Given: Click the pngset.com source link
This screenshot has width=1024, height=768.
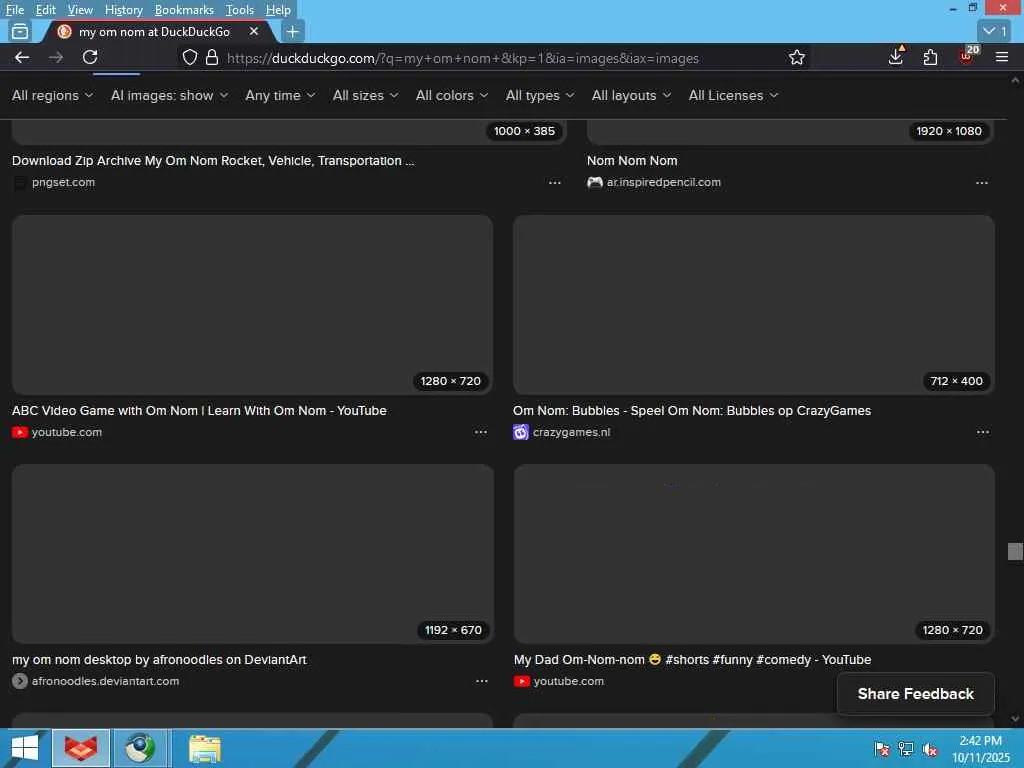Looking at the screenshot, I should (63, 182).
